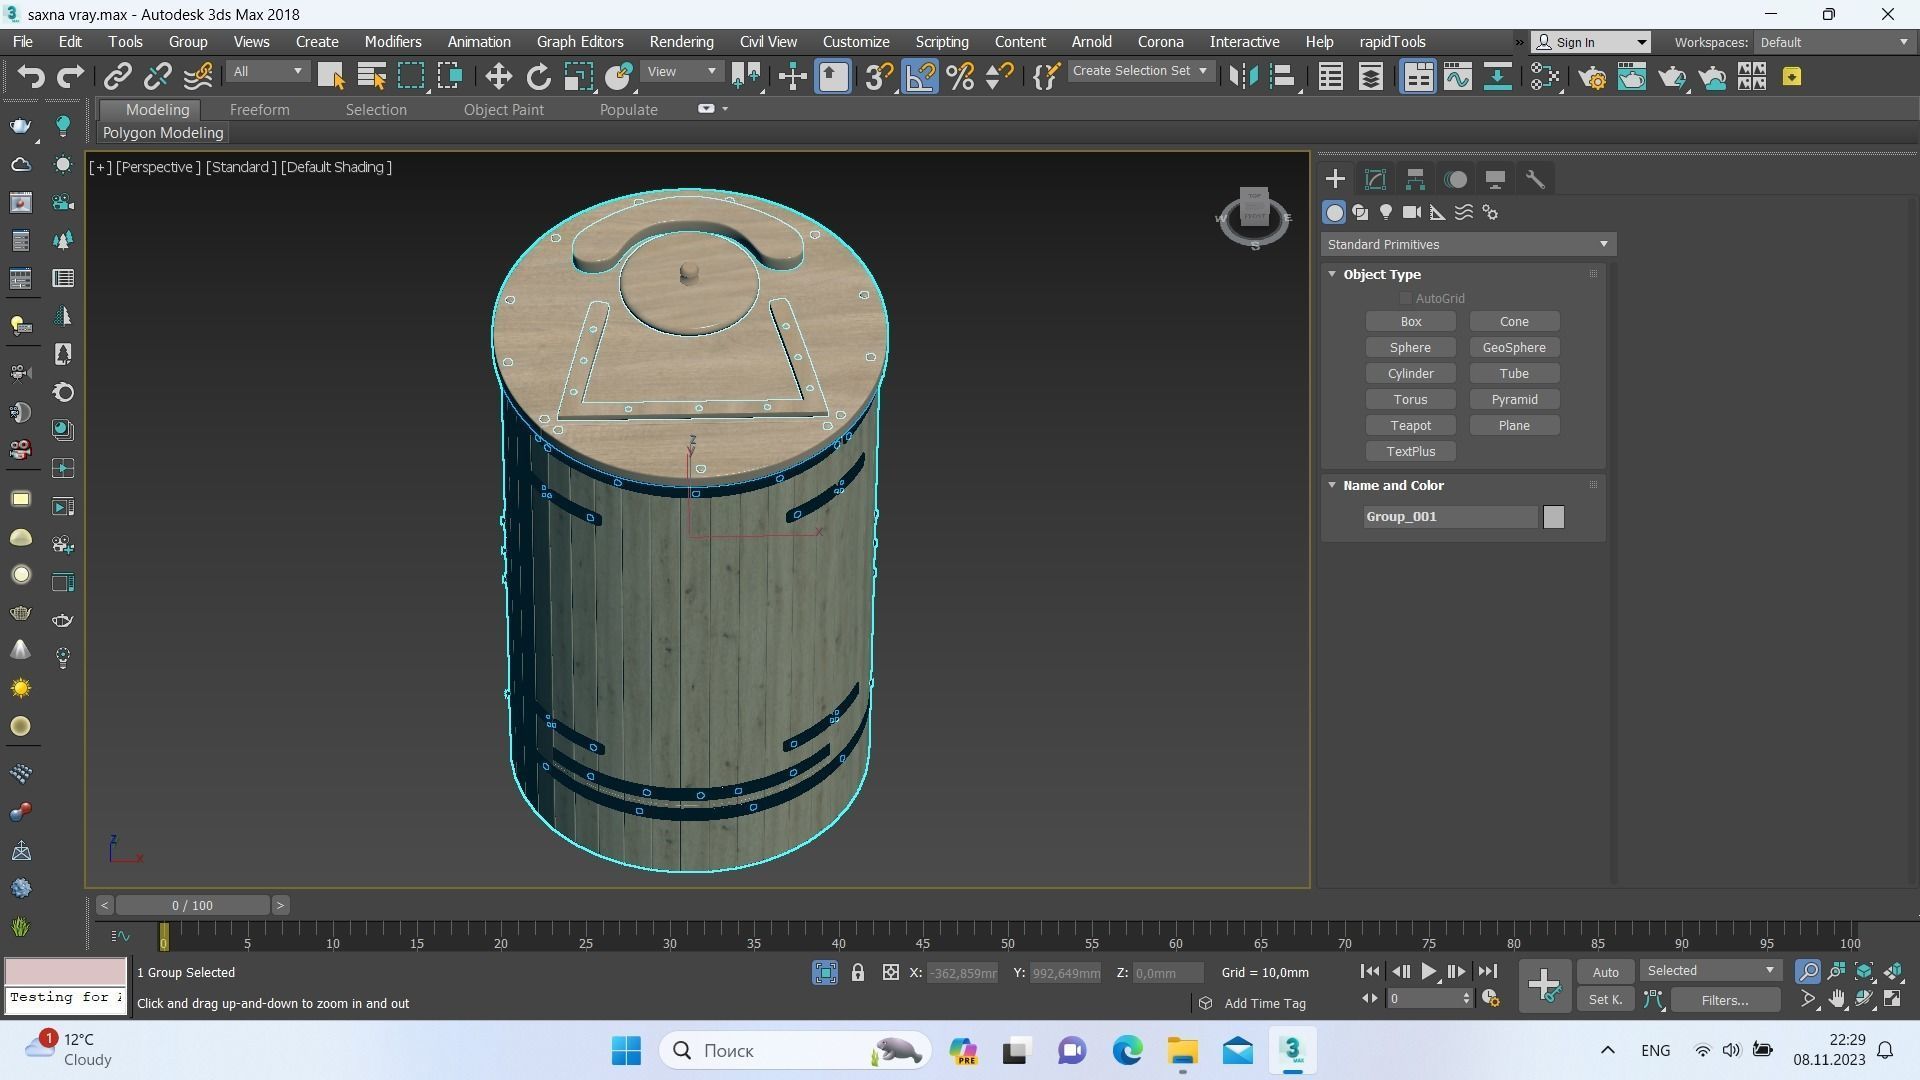The width and height of the screenshot is (1920, 1080).
Task: Select the Space Warps category icon
Action: 1464,212
